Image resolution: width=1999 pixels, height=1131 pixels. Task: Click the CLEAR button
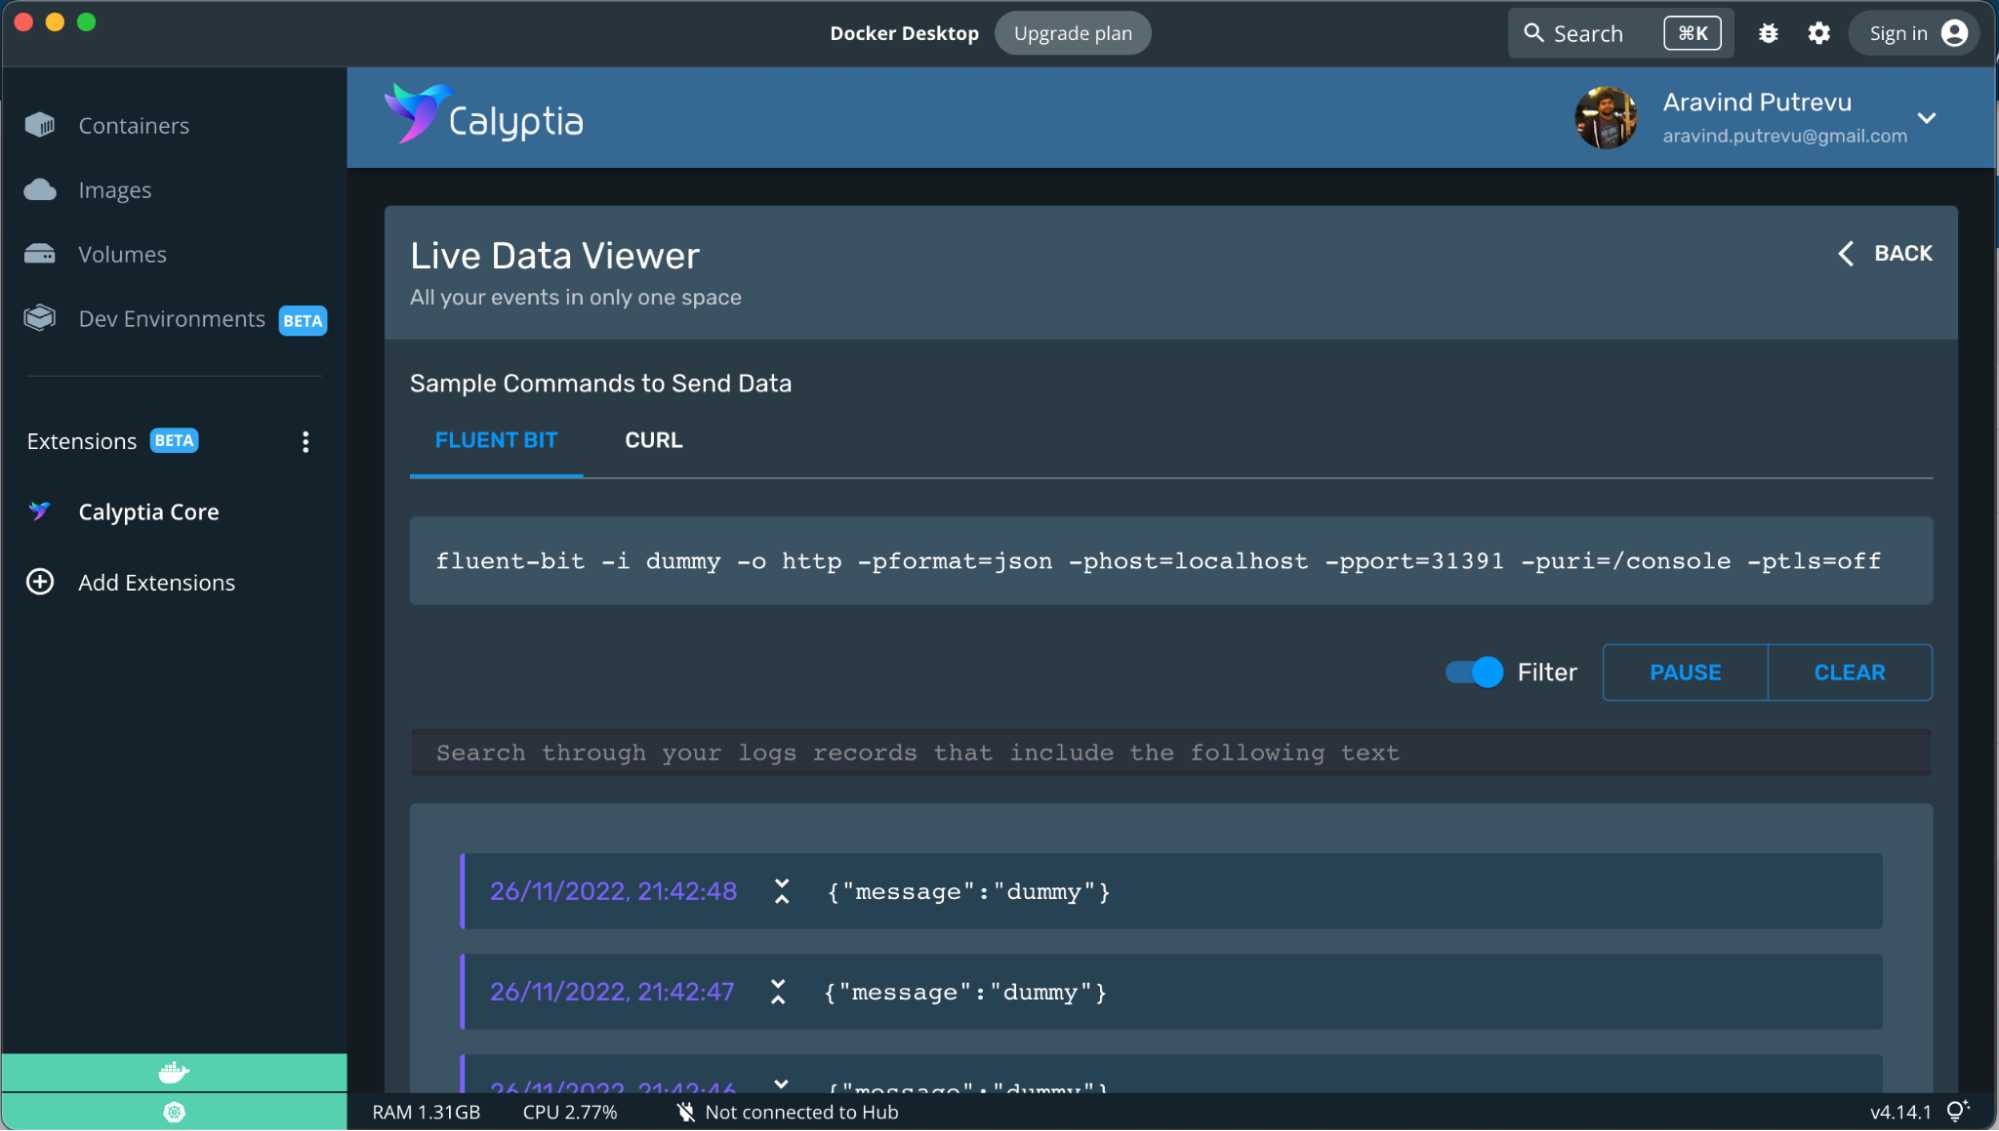(1849, 671)
